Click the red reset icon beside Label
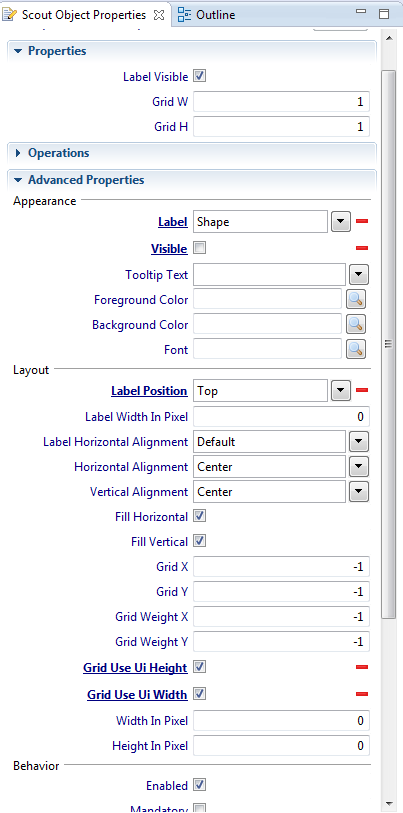The height and width of the screenshot is (813, 403). pyautogui.click(x=362, y=221)
